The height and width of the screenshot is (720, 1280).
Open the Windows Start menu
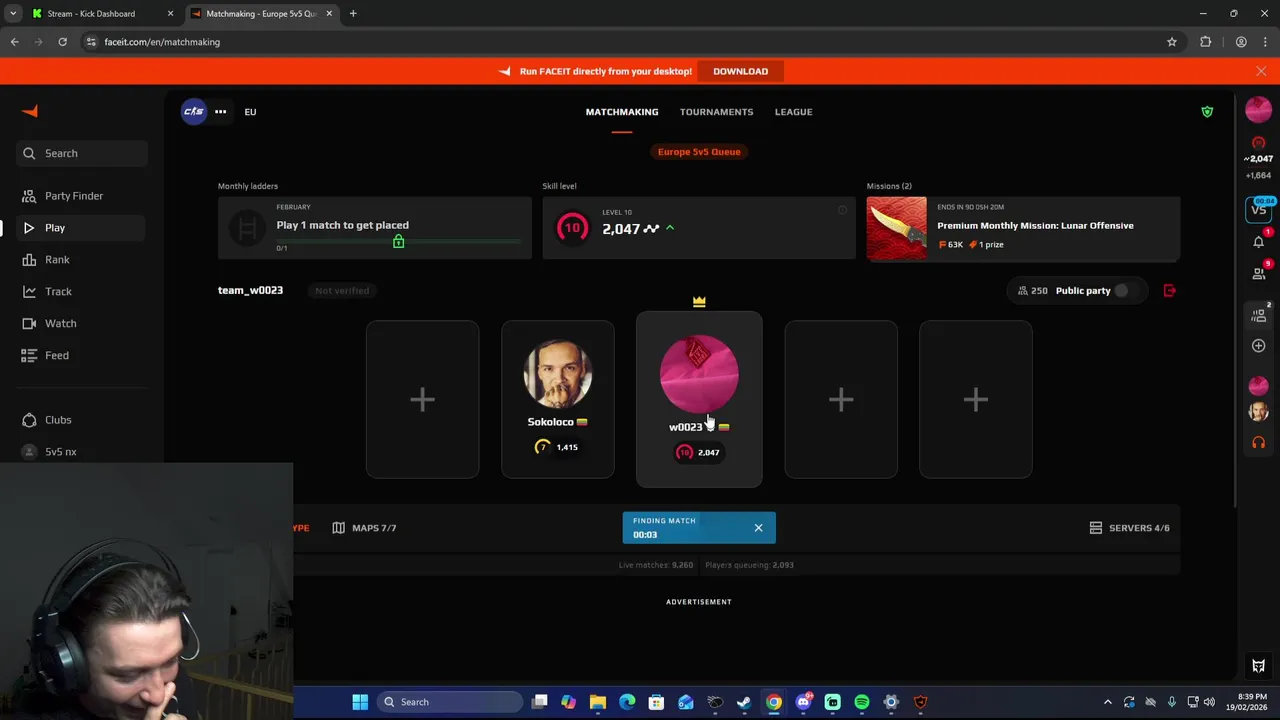(x=360, y=702)
